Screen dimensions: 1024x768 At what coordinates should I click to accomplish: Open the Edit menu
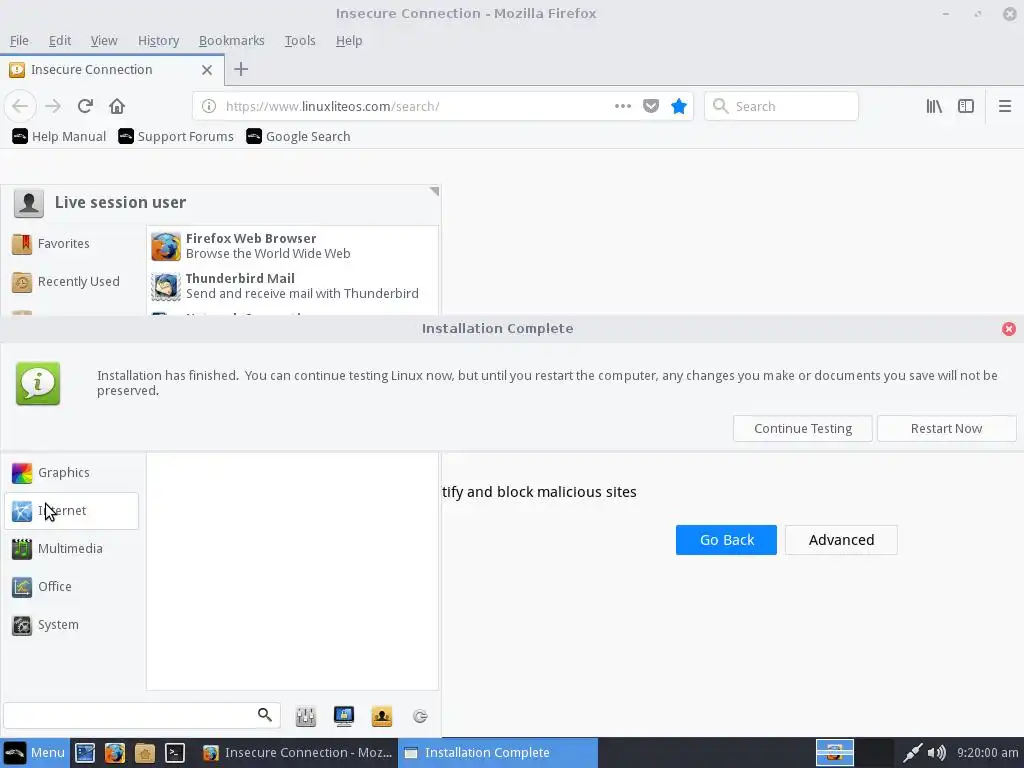point(59,40)
